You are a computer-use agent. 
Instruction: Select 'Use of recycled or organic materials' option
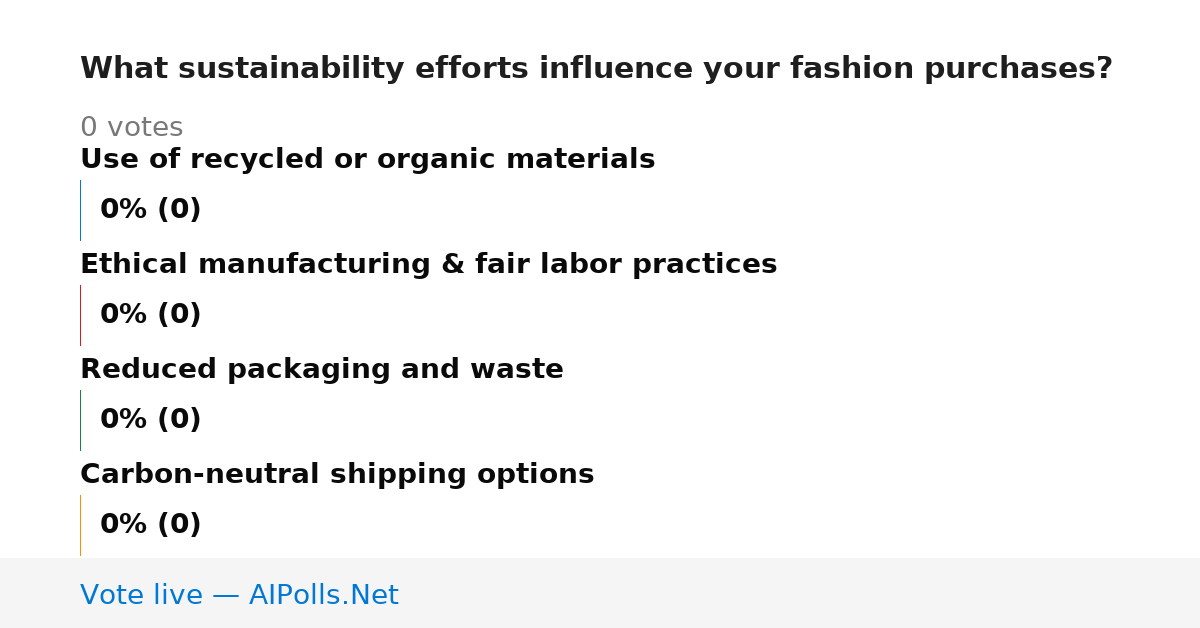click(x=367, y=160)
